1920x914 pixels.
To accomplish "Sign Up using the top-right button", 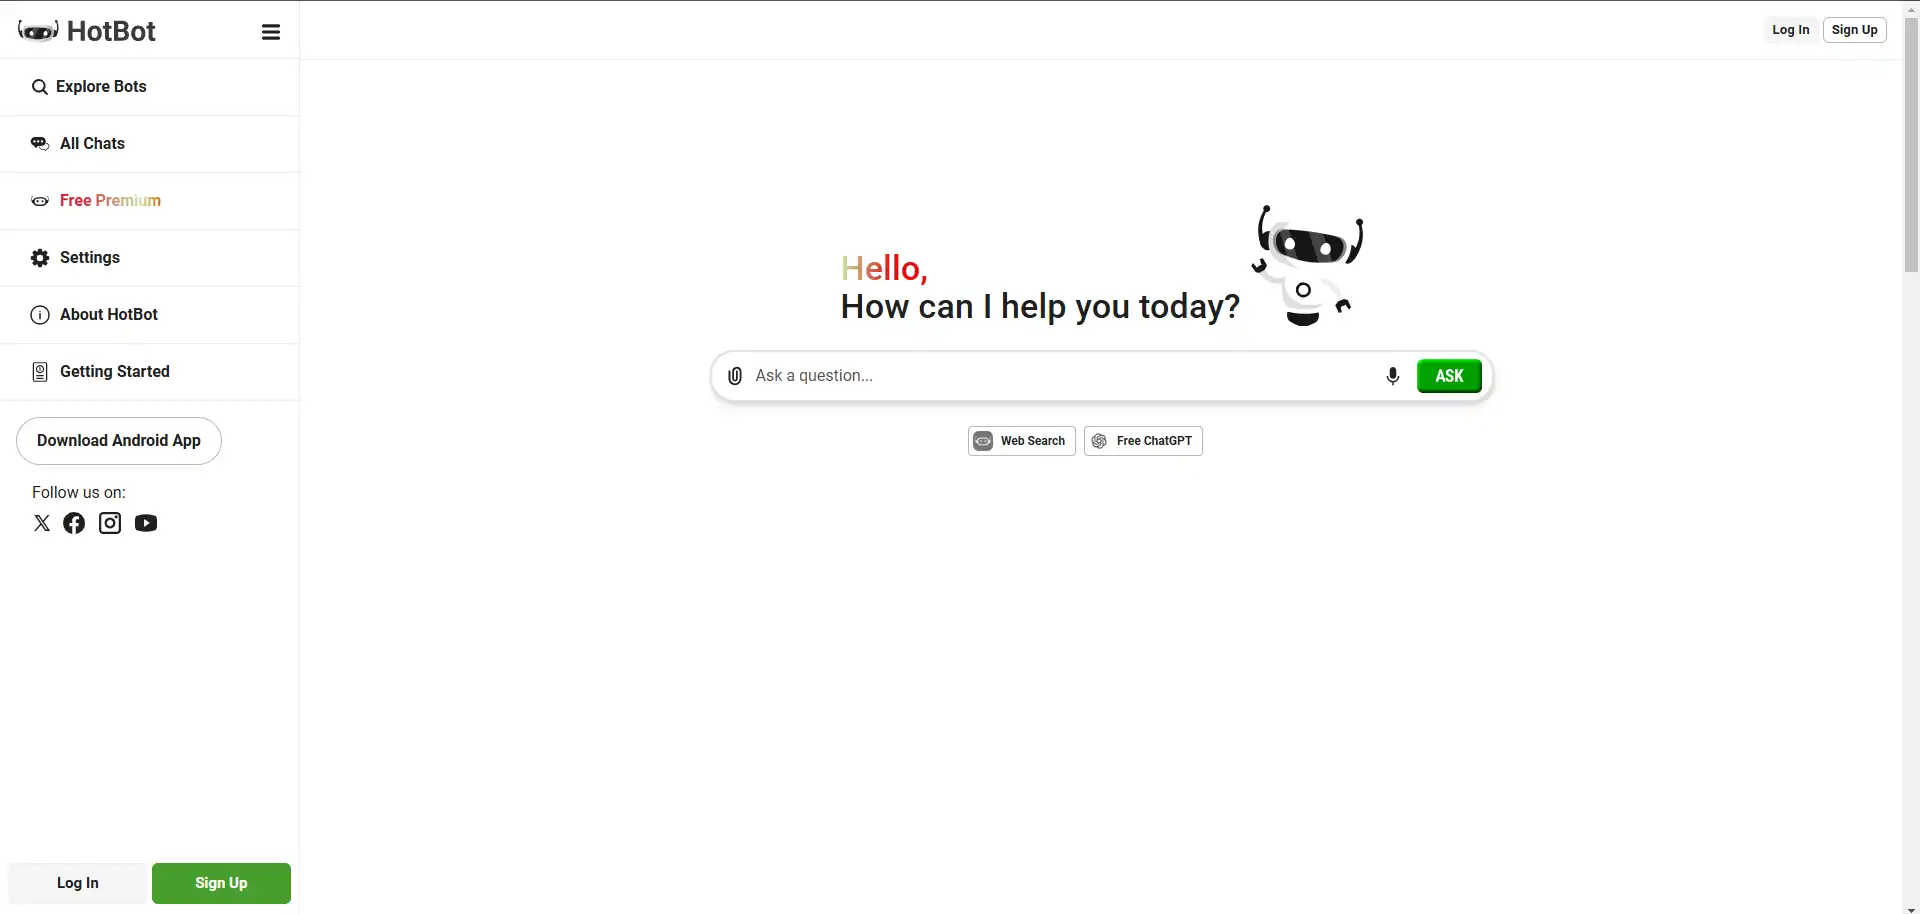I will click(x=1855, y=29).
